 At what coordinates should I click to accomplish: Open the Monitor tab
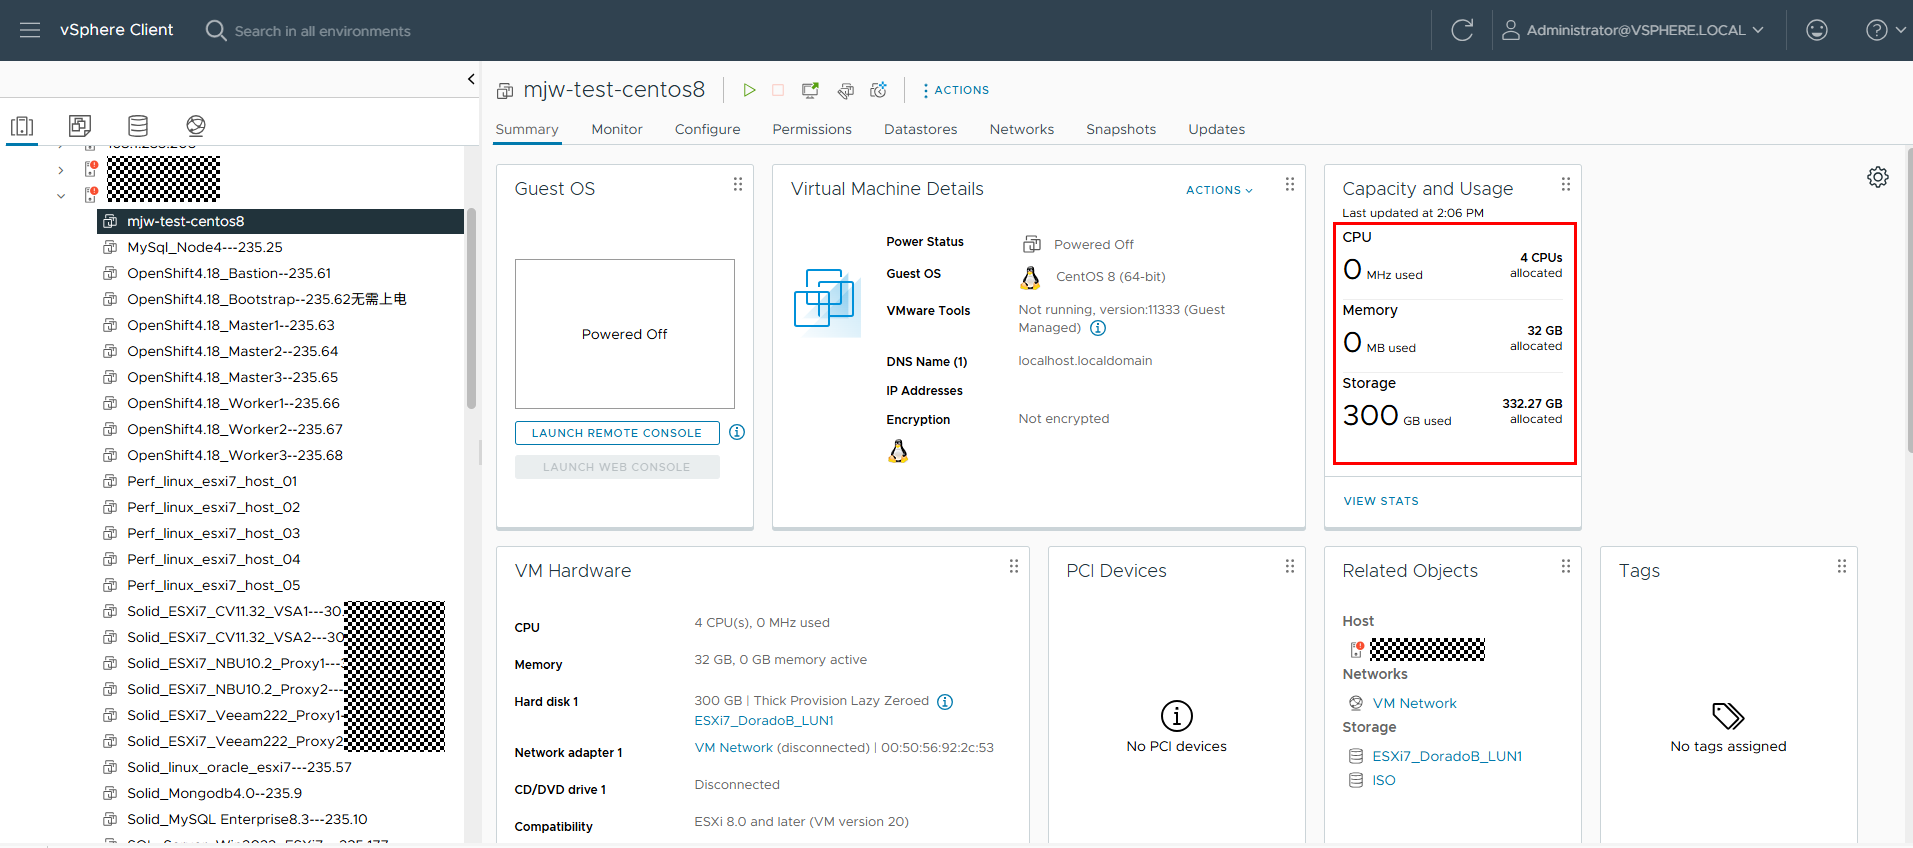[617, 129]
